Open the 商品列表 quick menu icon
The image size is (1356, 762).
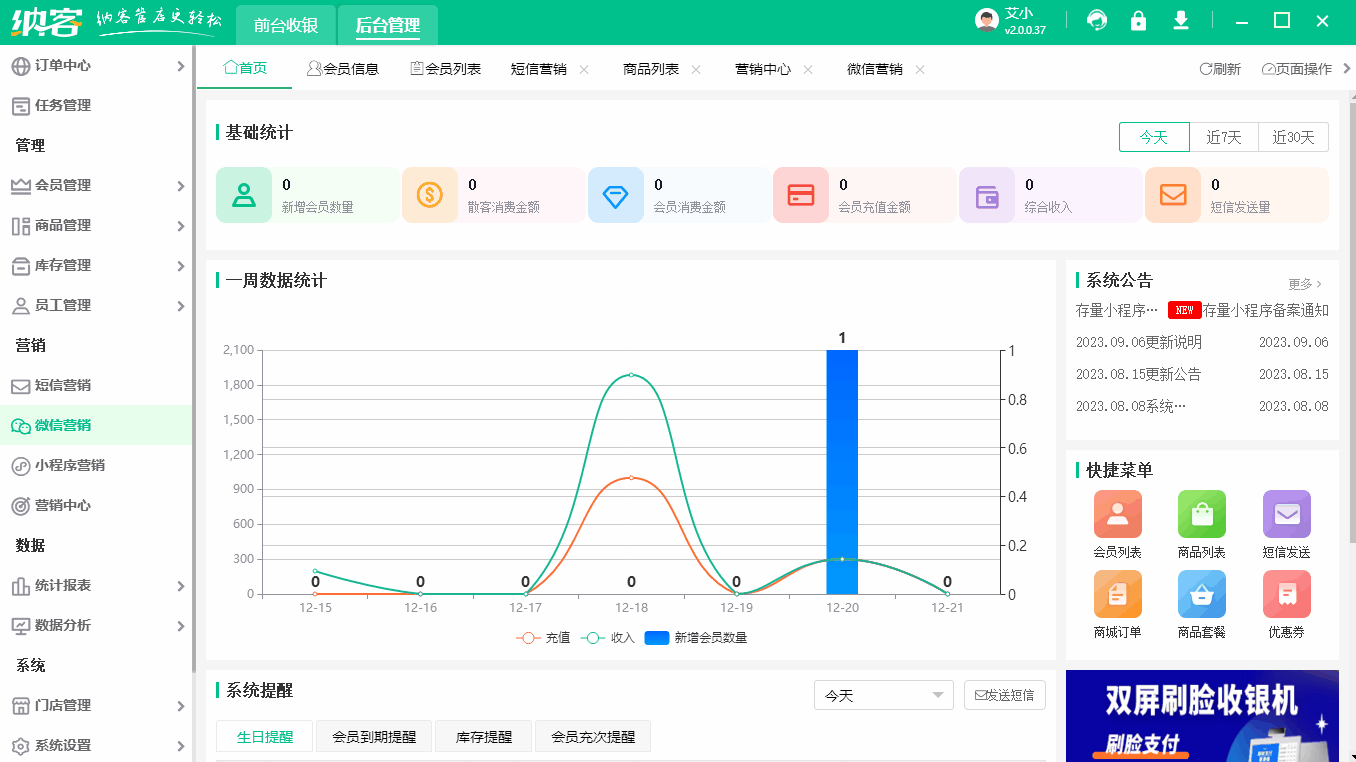tap(1201, 513)
